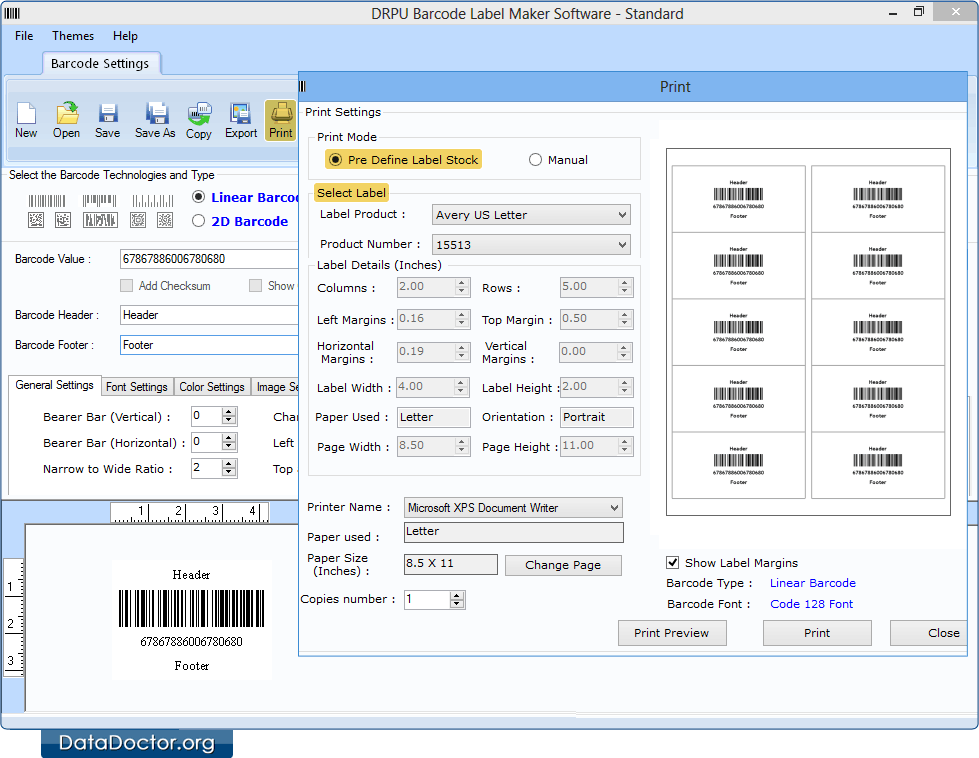Click the Rows spinner arrows

click(x=624, y=287)
